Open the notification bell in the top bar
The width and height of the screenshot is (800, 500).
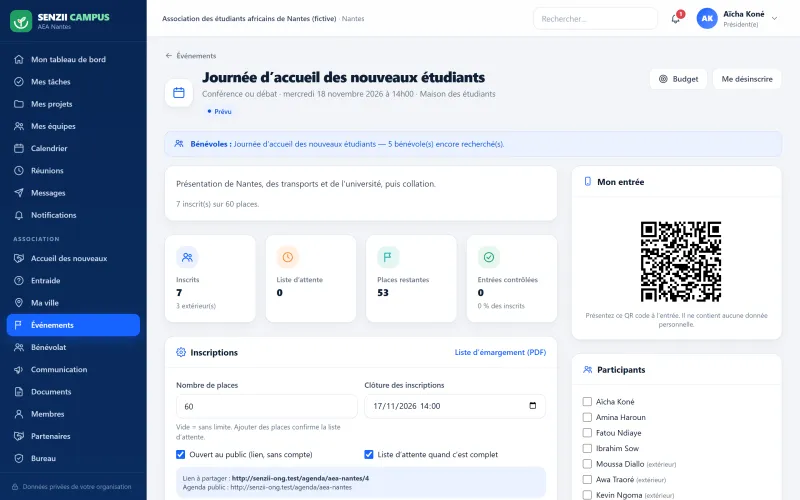point(676,19)
